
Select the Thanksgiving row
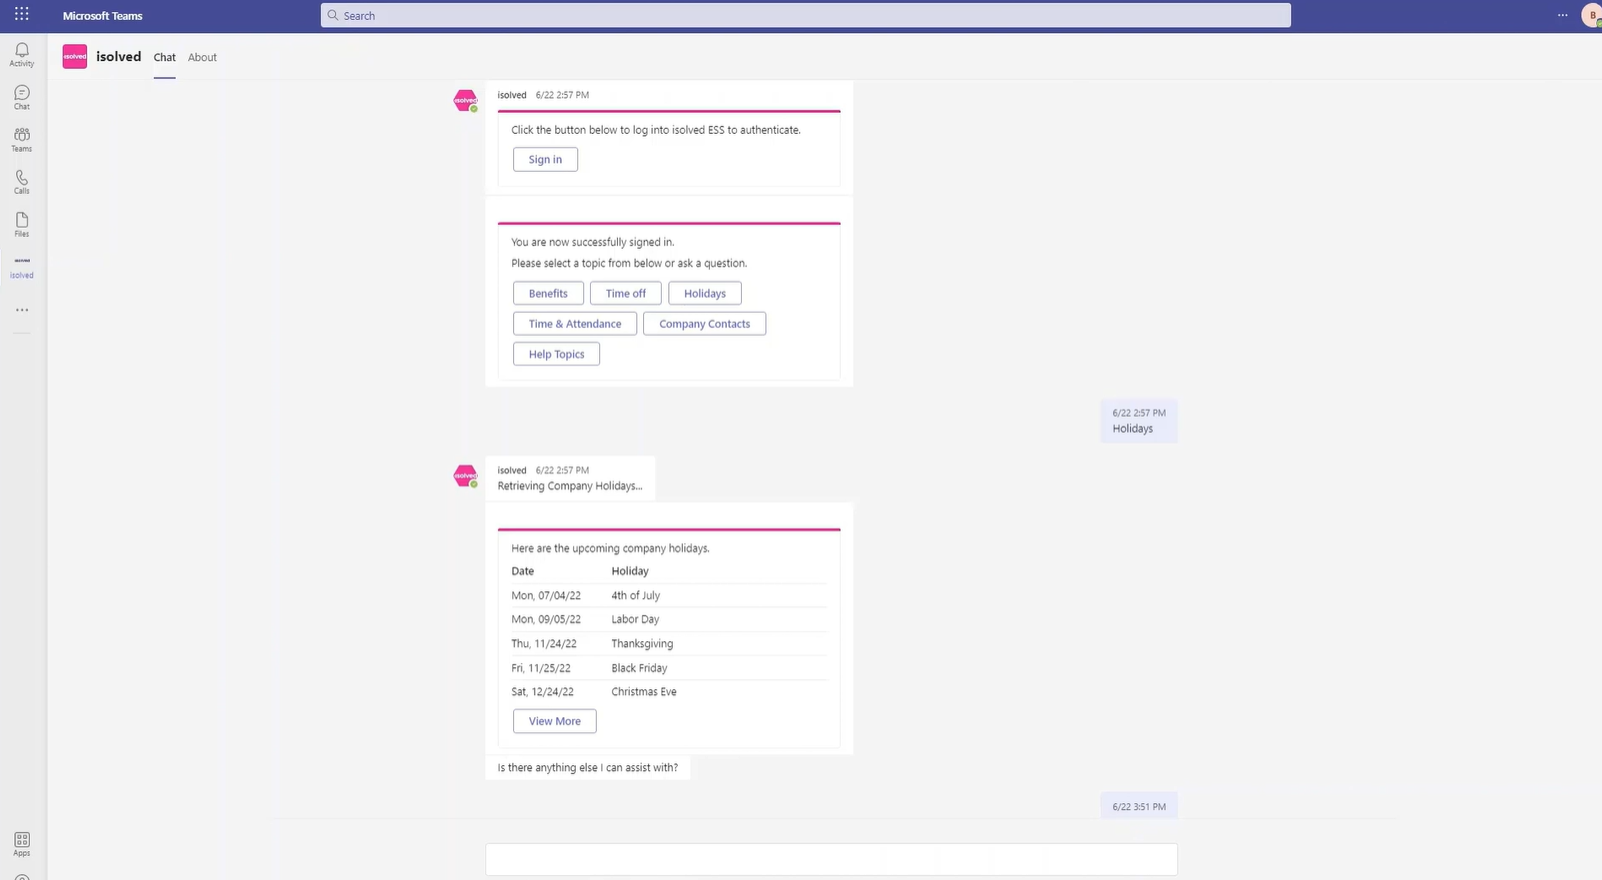point(669,643)
